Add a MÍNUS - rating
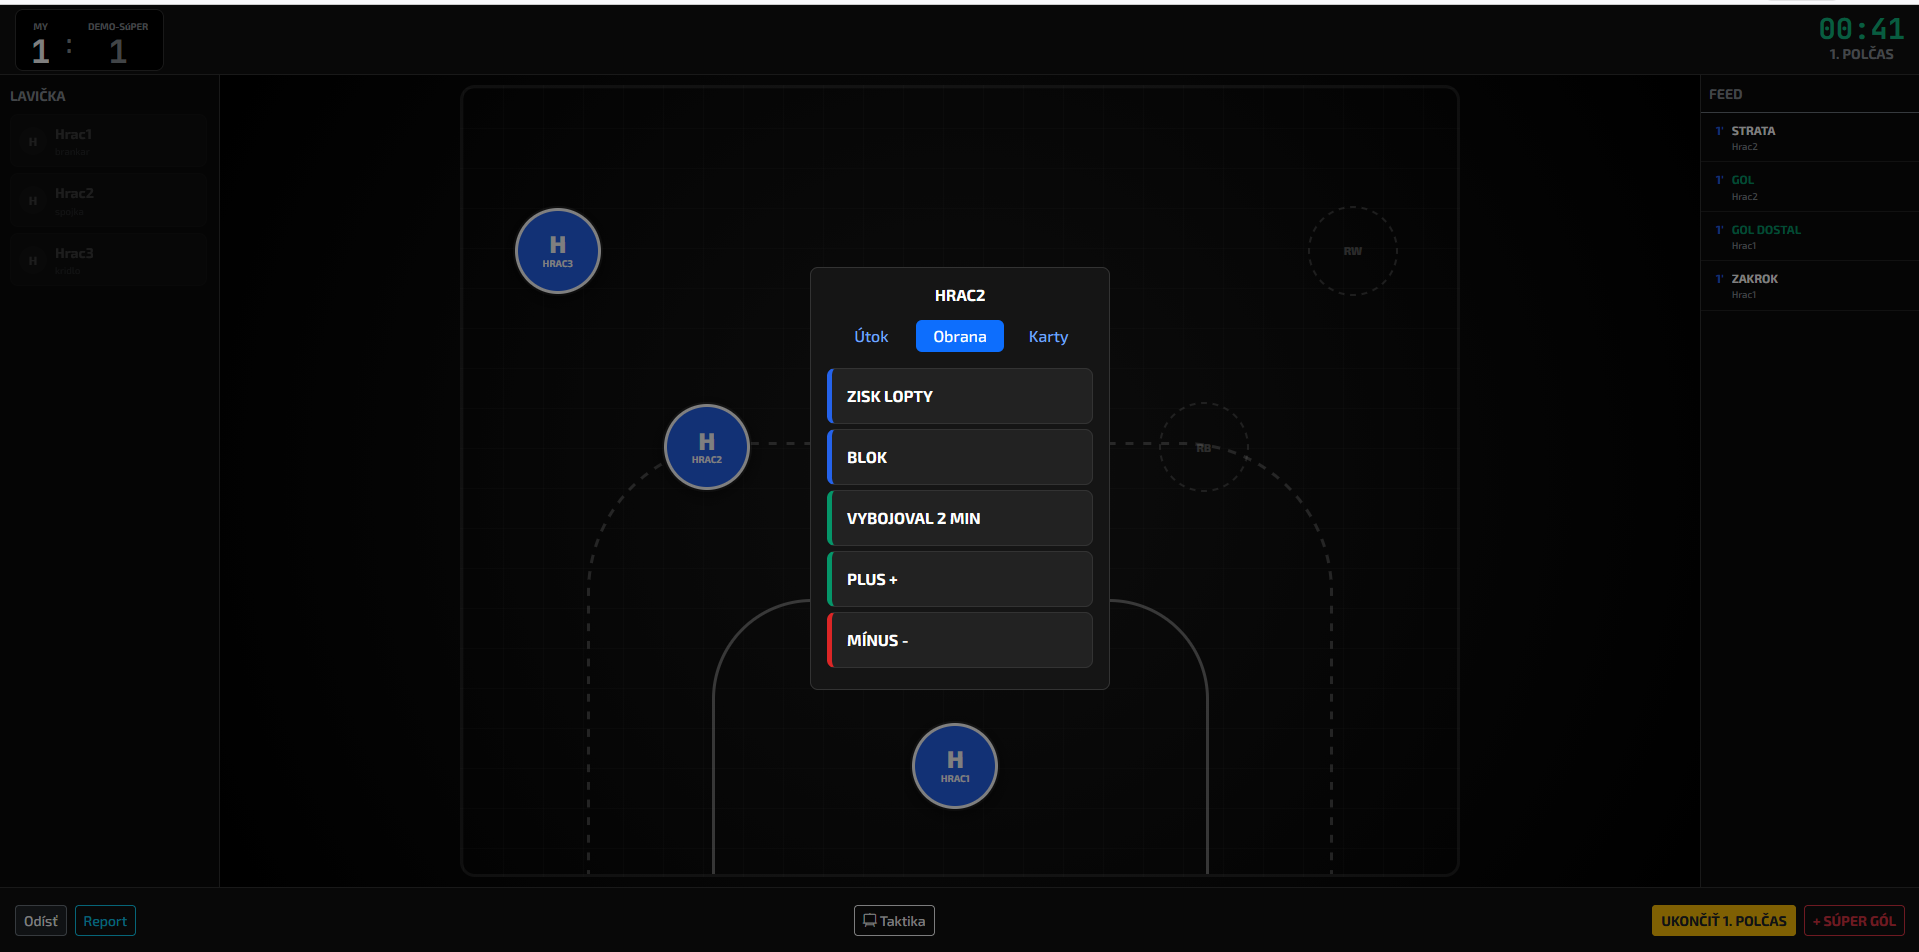Screen dimensions: 1919x952 tap(960, 640)
